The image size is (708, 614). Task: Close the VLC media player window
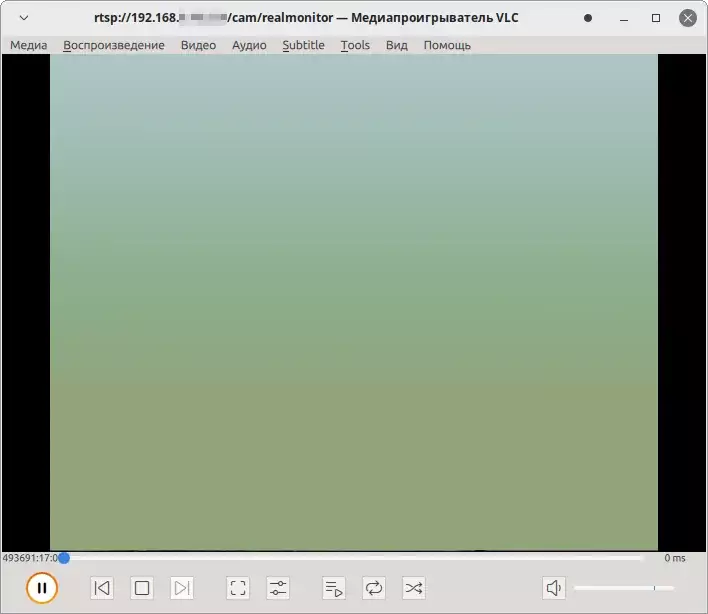tap(688, 18)
